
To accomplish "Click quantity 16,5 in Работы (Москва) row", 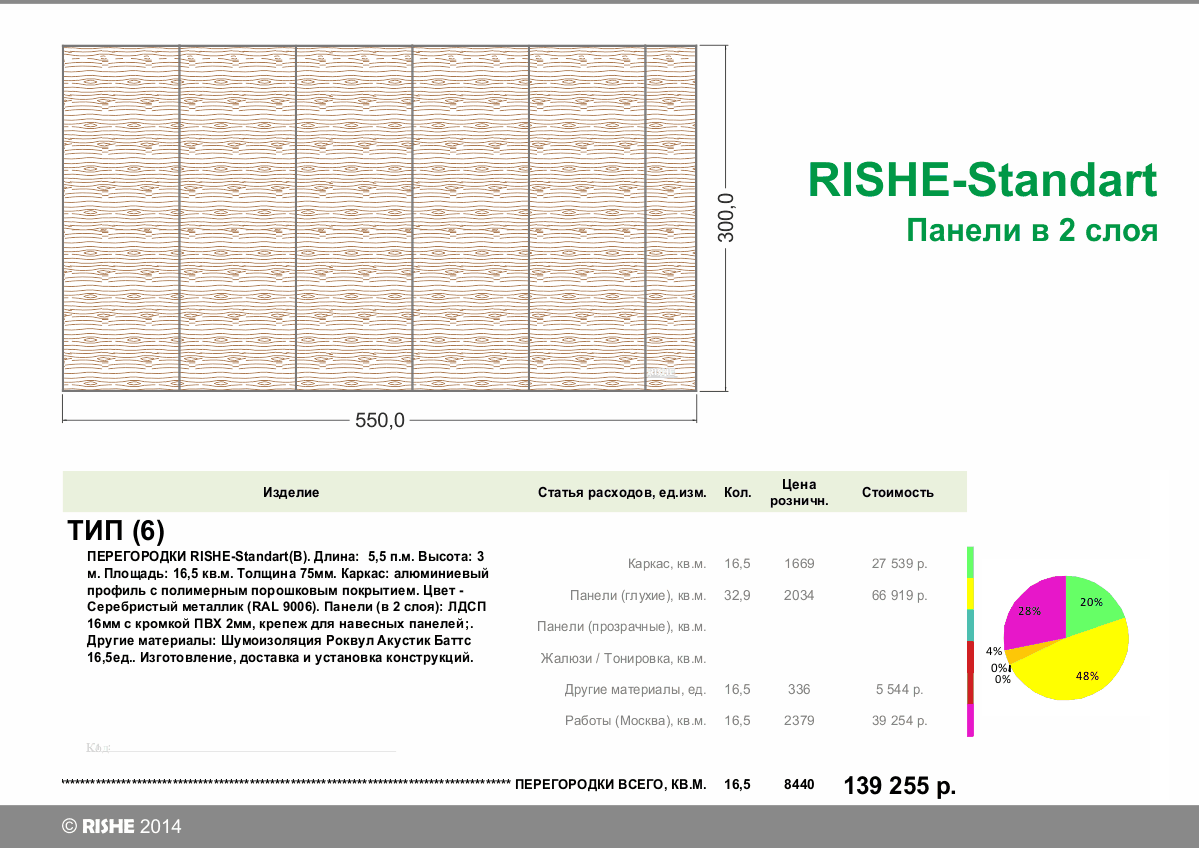I will click(x=737, y=720).
